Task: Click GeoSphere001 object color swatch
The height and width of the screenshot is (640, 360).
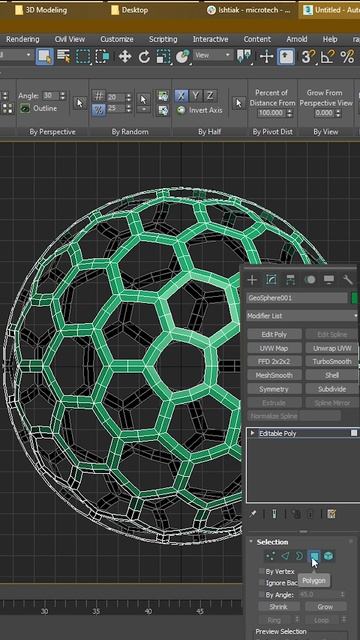Action: 355,298
